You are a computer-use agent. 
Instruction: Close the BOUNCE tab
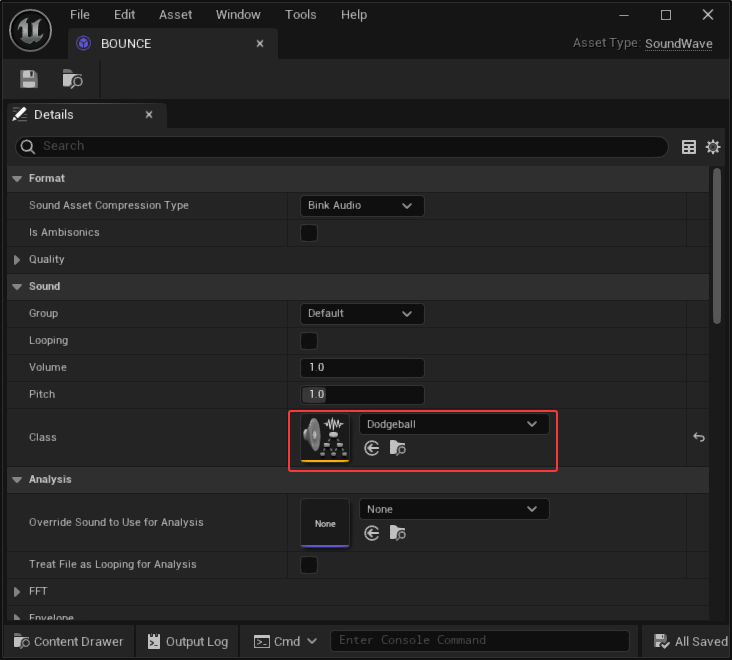(x=260, y=43)
